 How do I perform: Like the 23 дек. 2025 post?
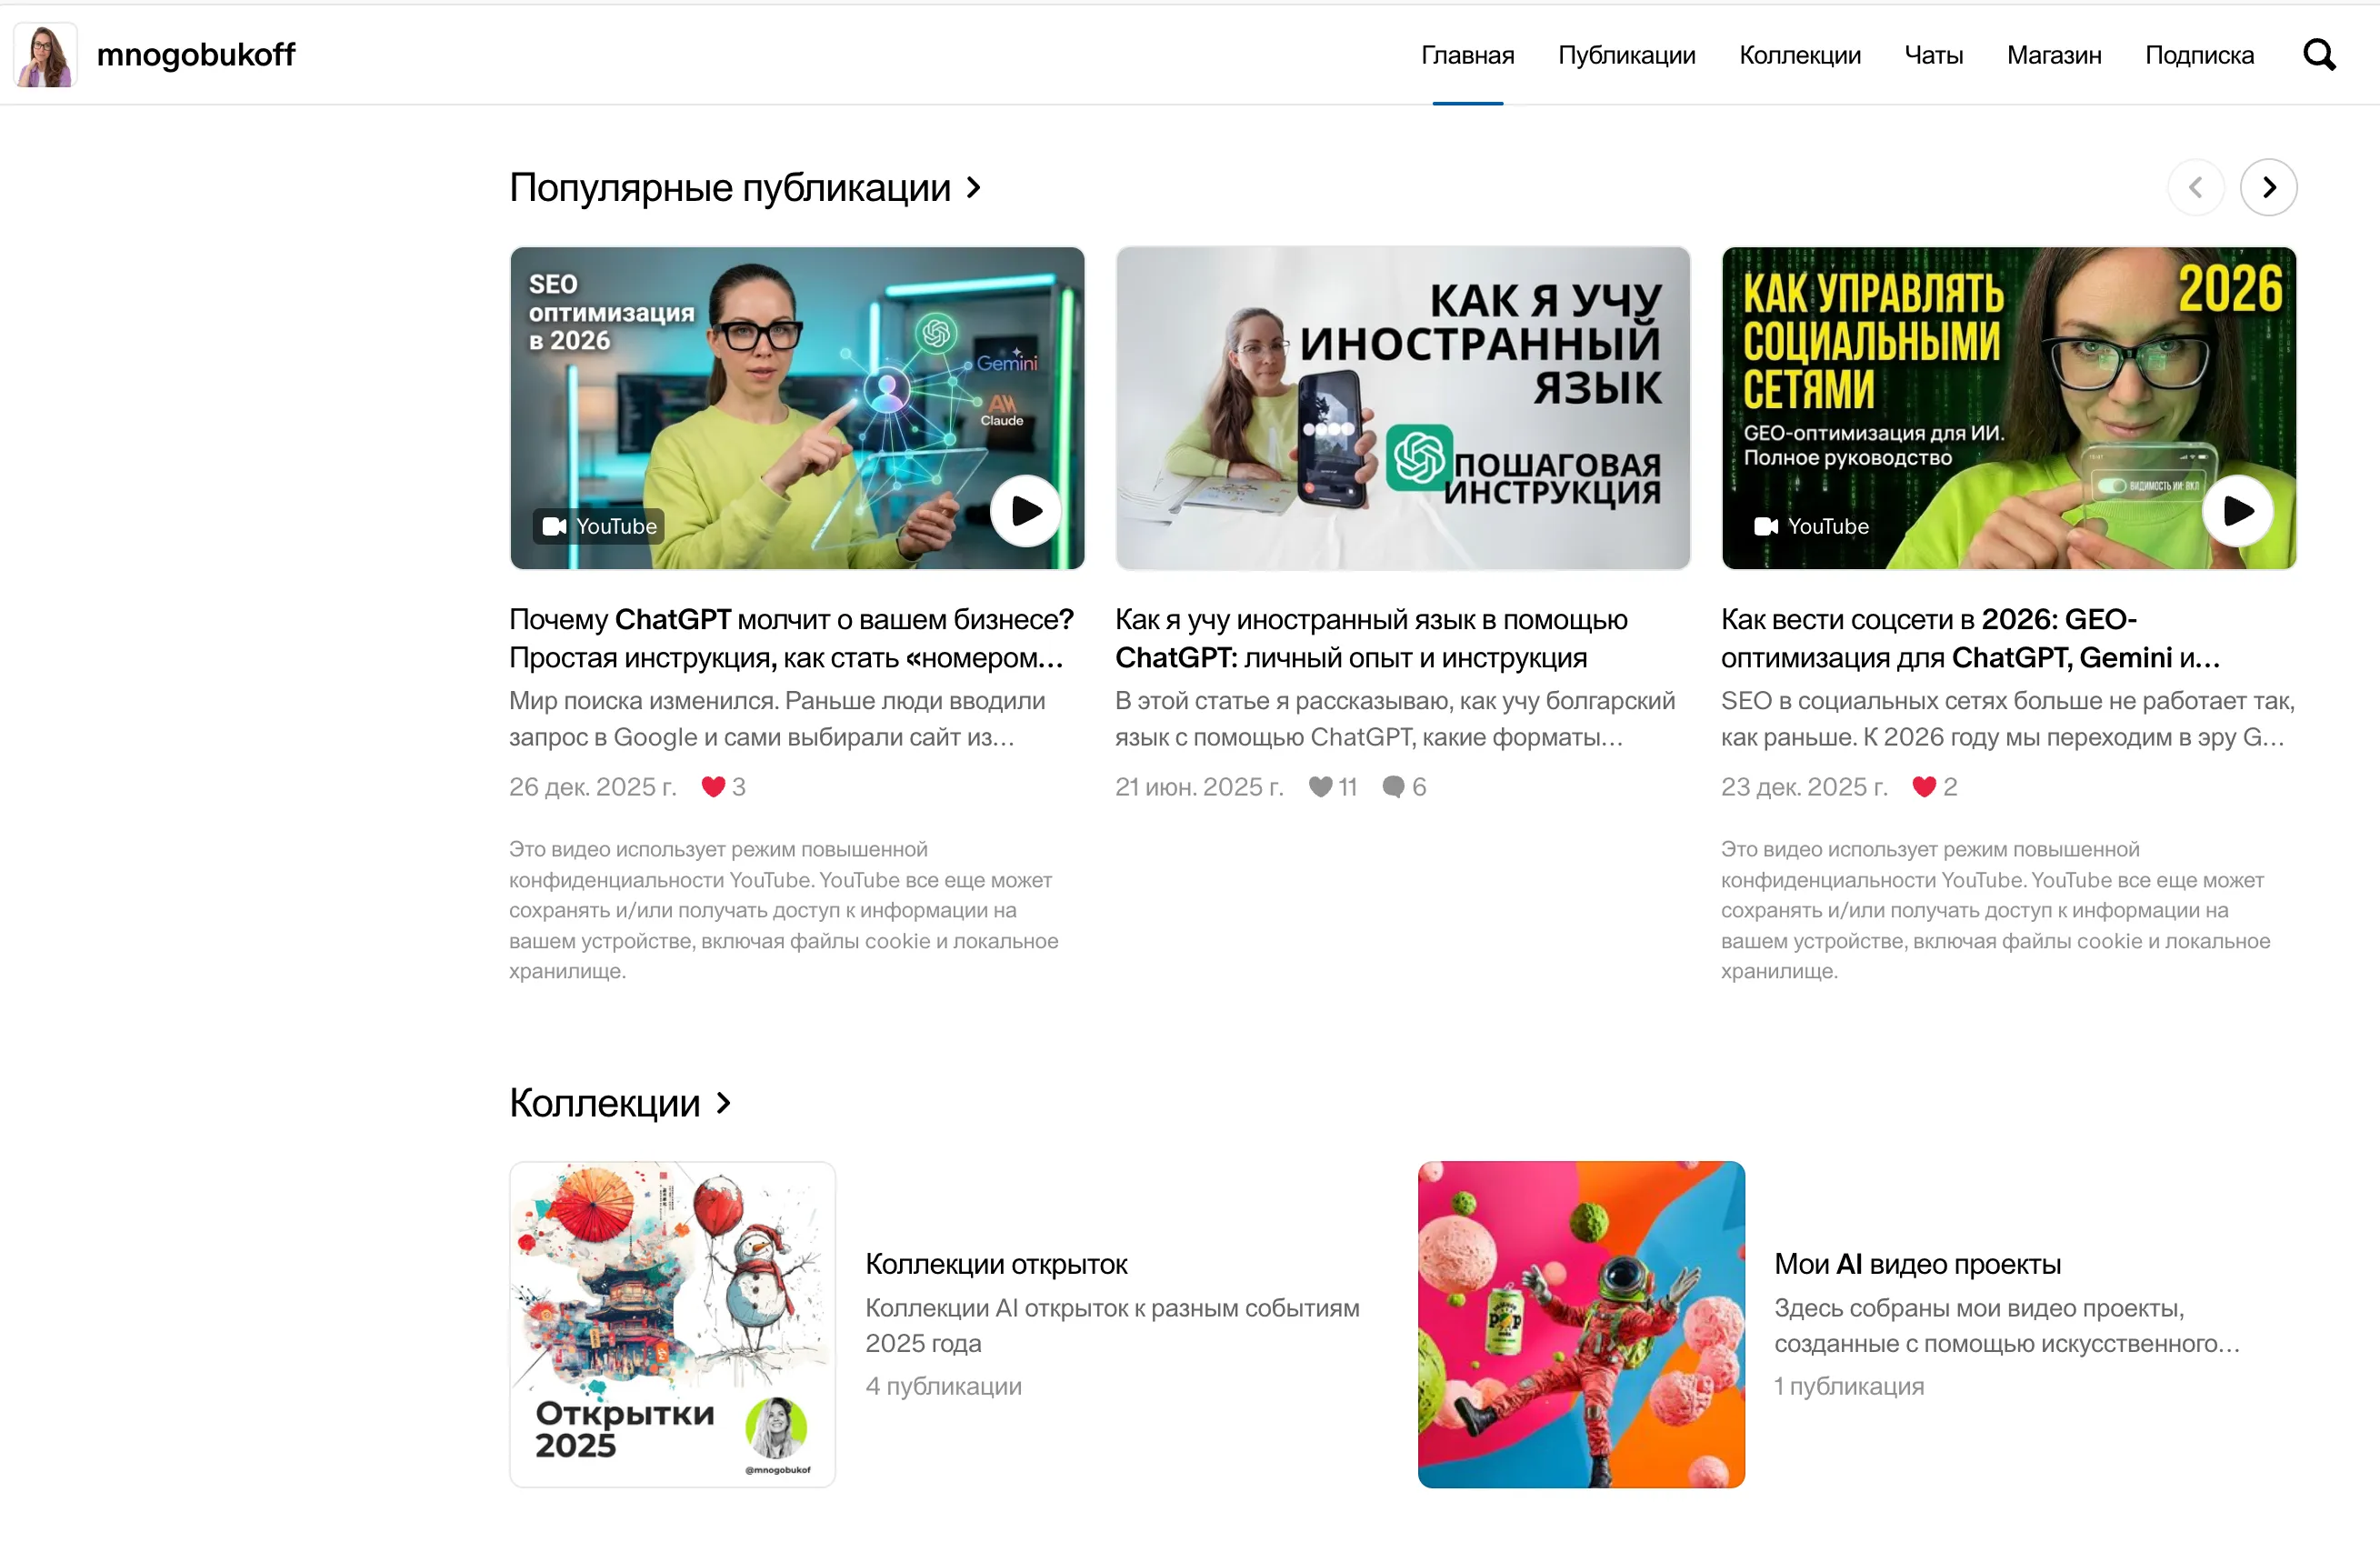pyautogui.click(x=1934, y=787)
